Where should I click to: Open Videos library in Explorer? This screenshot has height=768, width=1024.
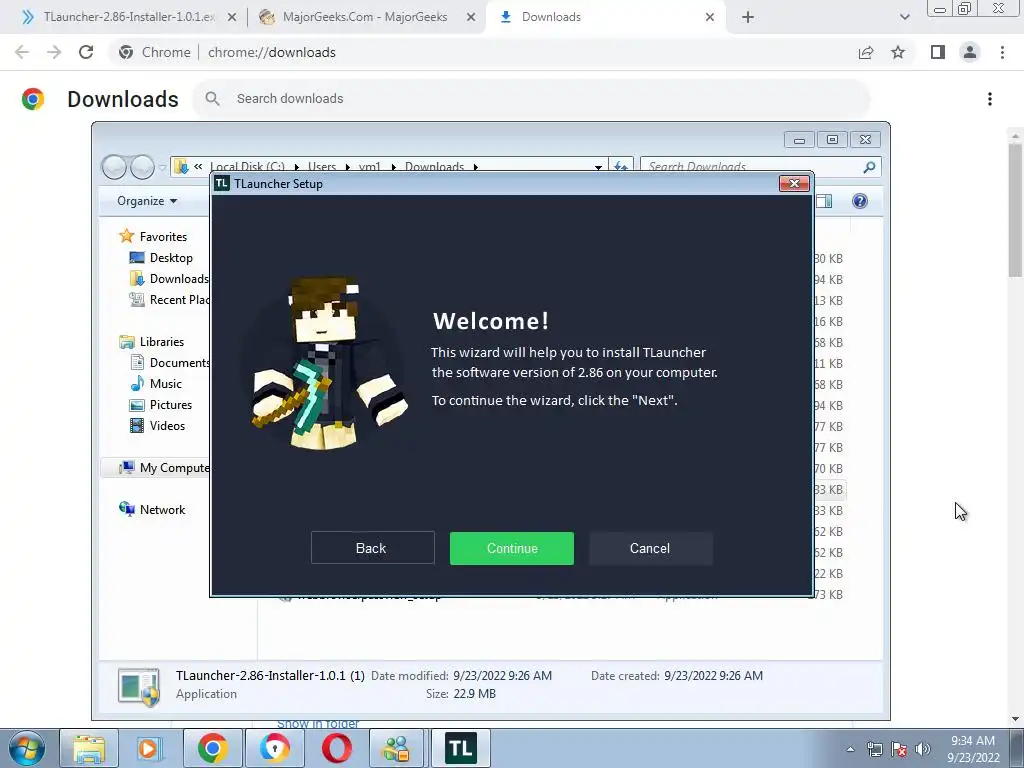click(167, 426)
